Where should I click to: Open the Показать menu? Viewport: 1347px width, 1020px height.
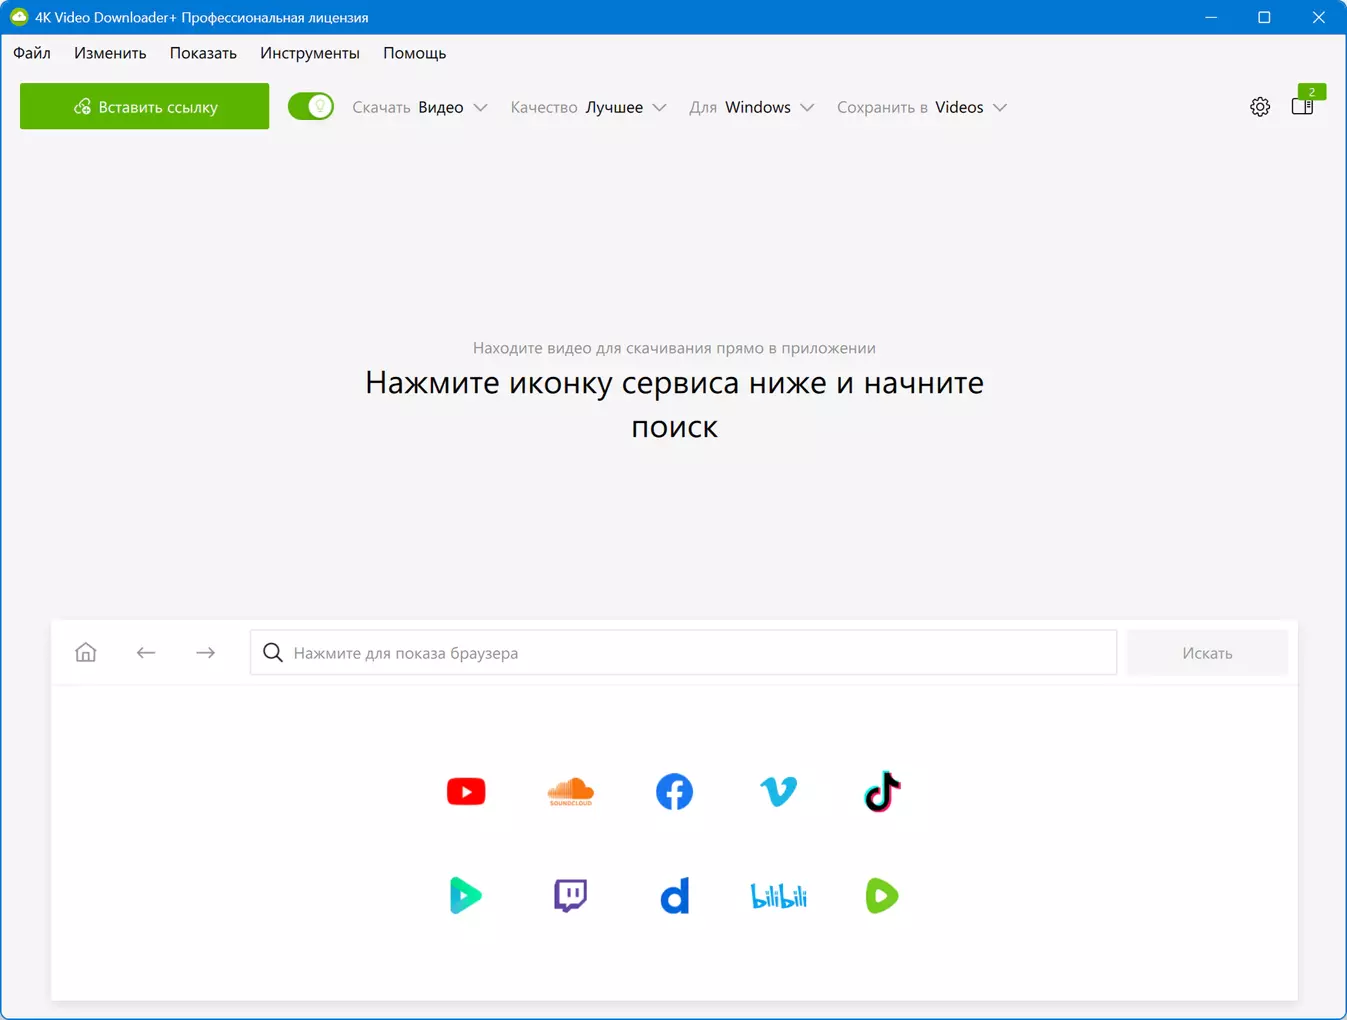click(x=203, y=53)
